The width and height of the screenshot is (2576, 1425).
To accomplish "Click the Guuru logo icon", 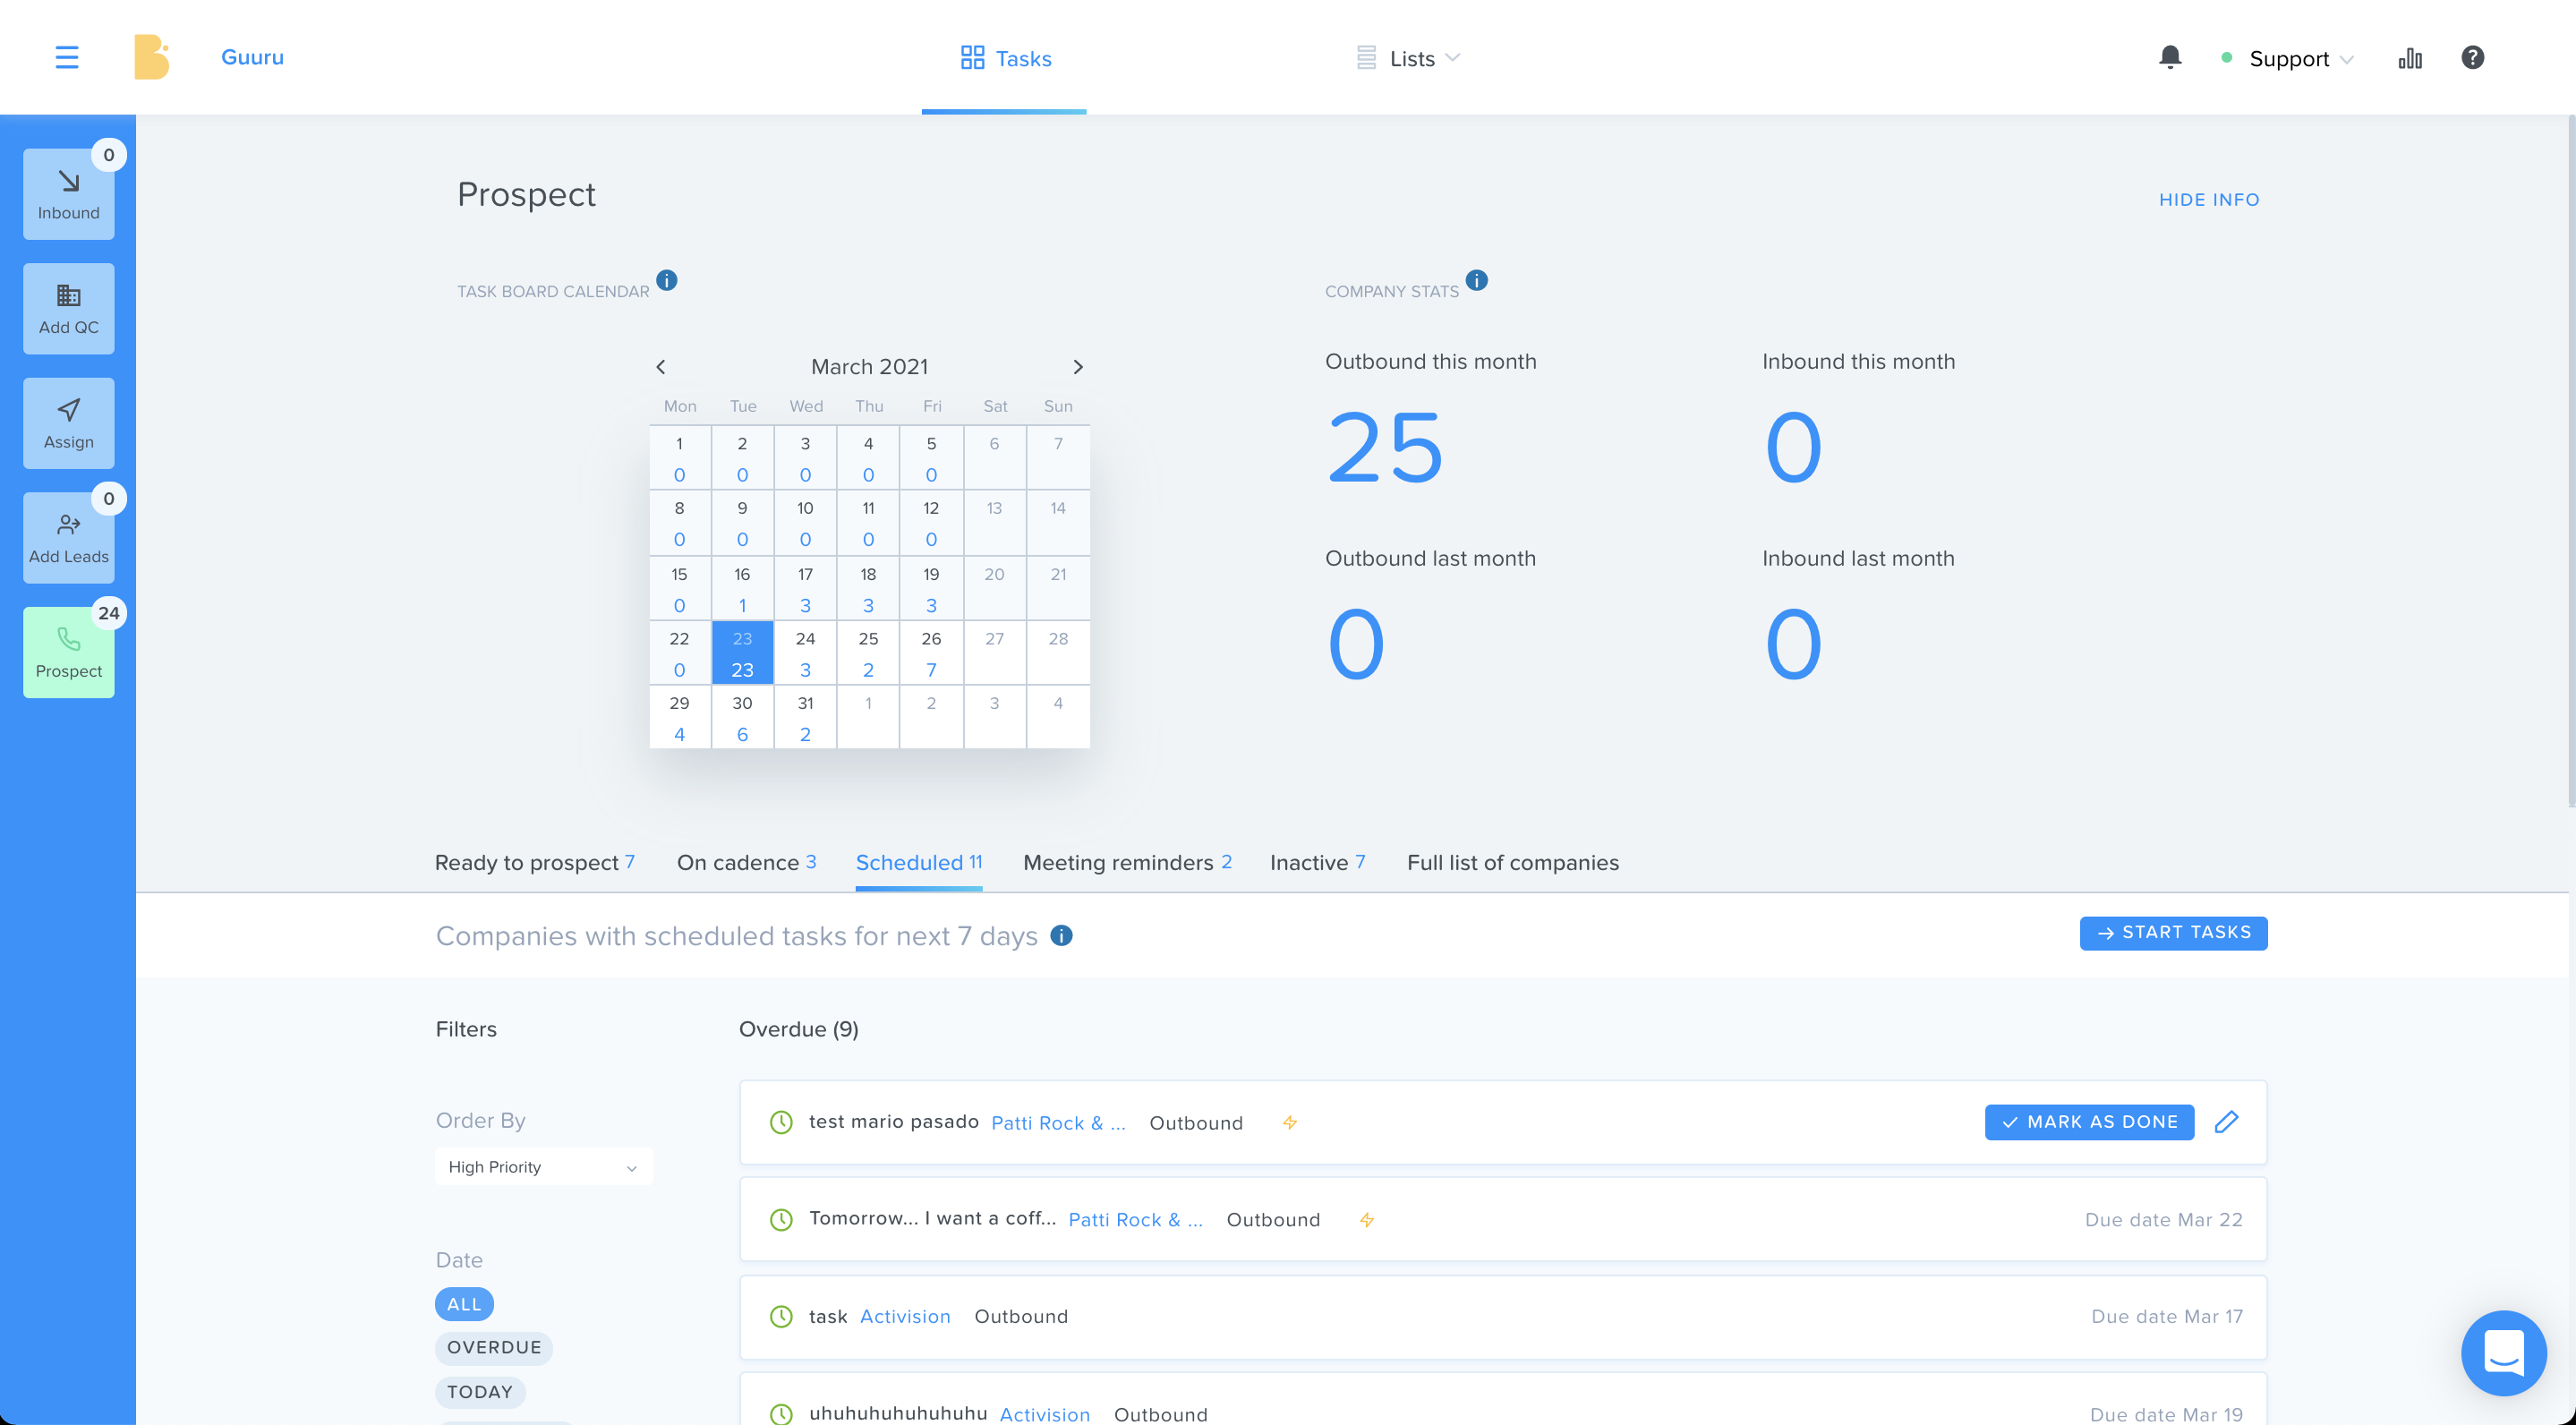I will [151, 57].
